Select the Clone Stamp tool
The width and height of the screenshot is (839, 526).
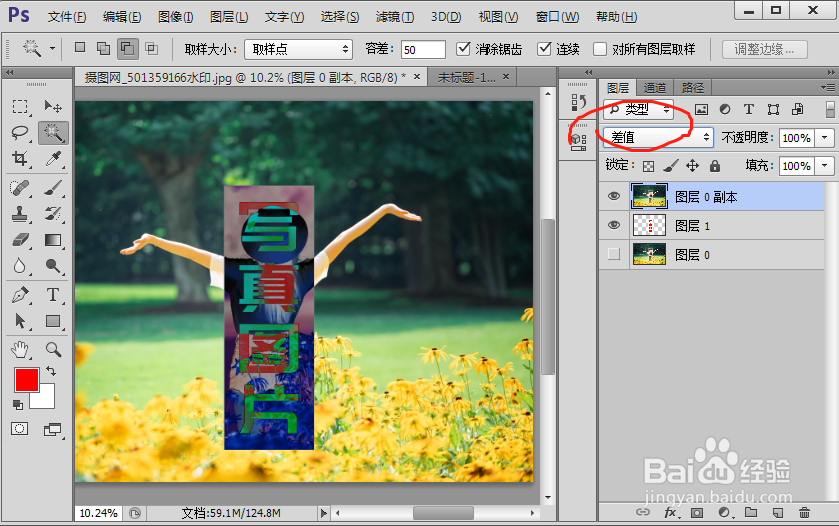(x=20, y=214)
